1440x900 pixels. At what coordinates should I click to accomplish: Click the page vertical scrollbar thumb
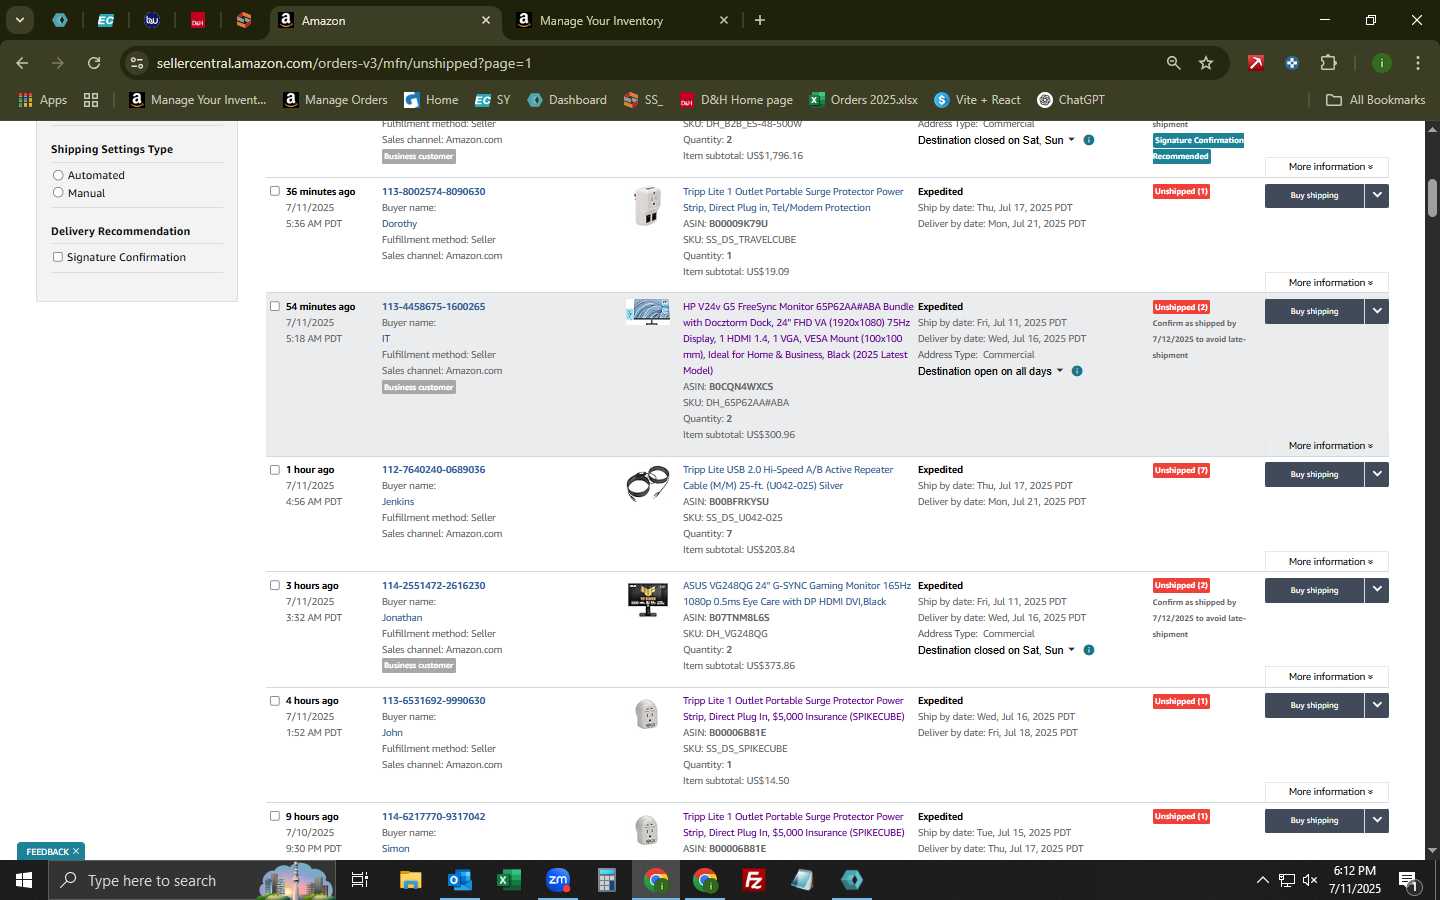pyautogui.click(x=1432, y=198)
